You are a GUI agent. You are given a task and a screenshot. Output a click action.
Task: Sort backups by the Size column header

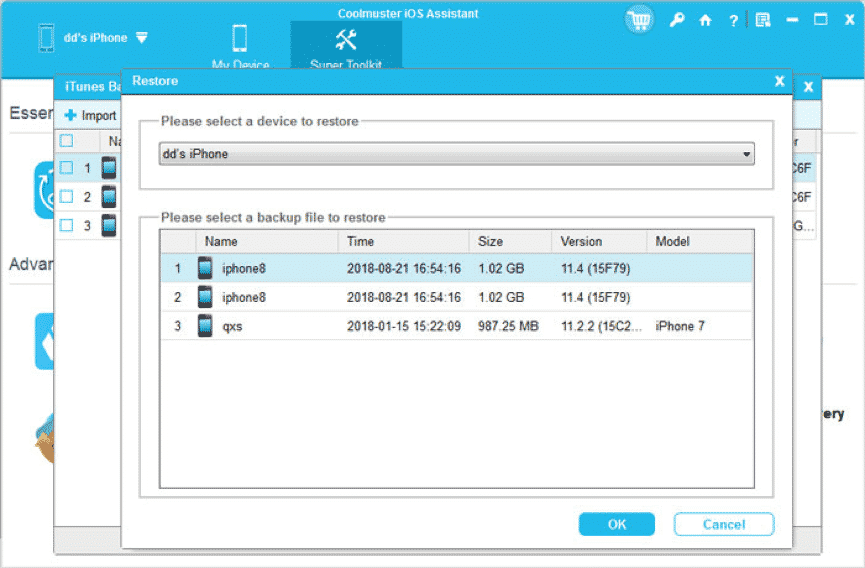[x=490, y=241]
